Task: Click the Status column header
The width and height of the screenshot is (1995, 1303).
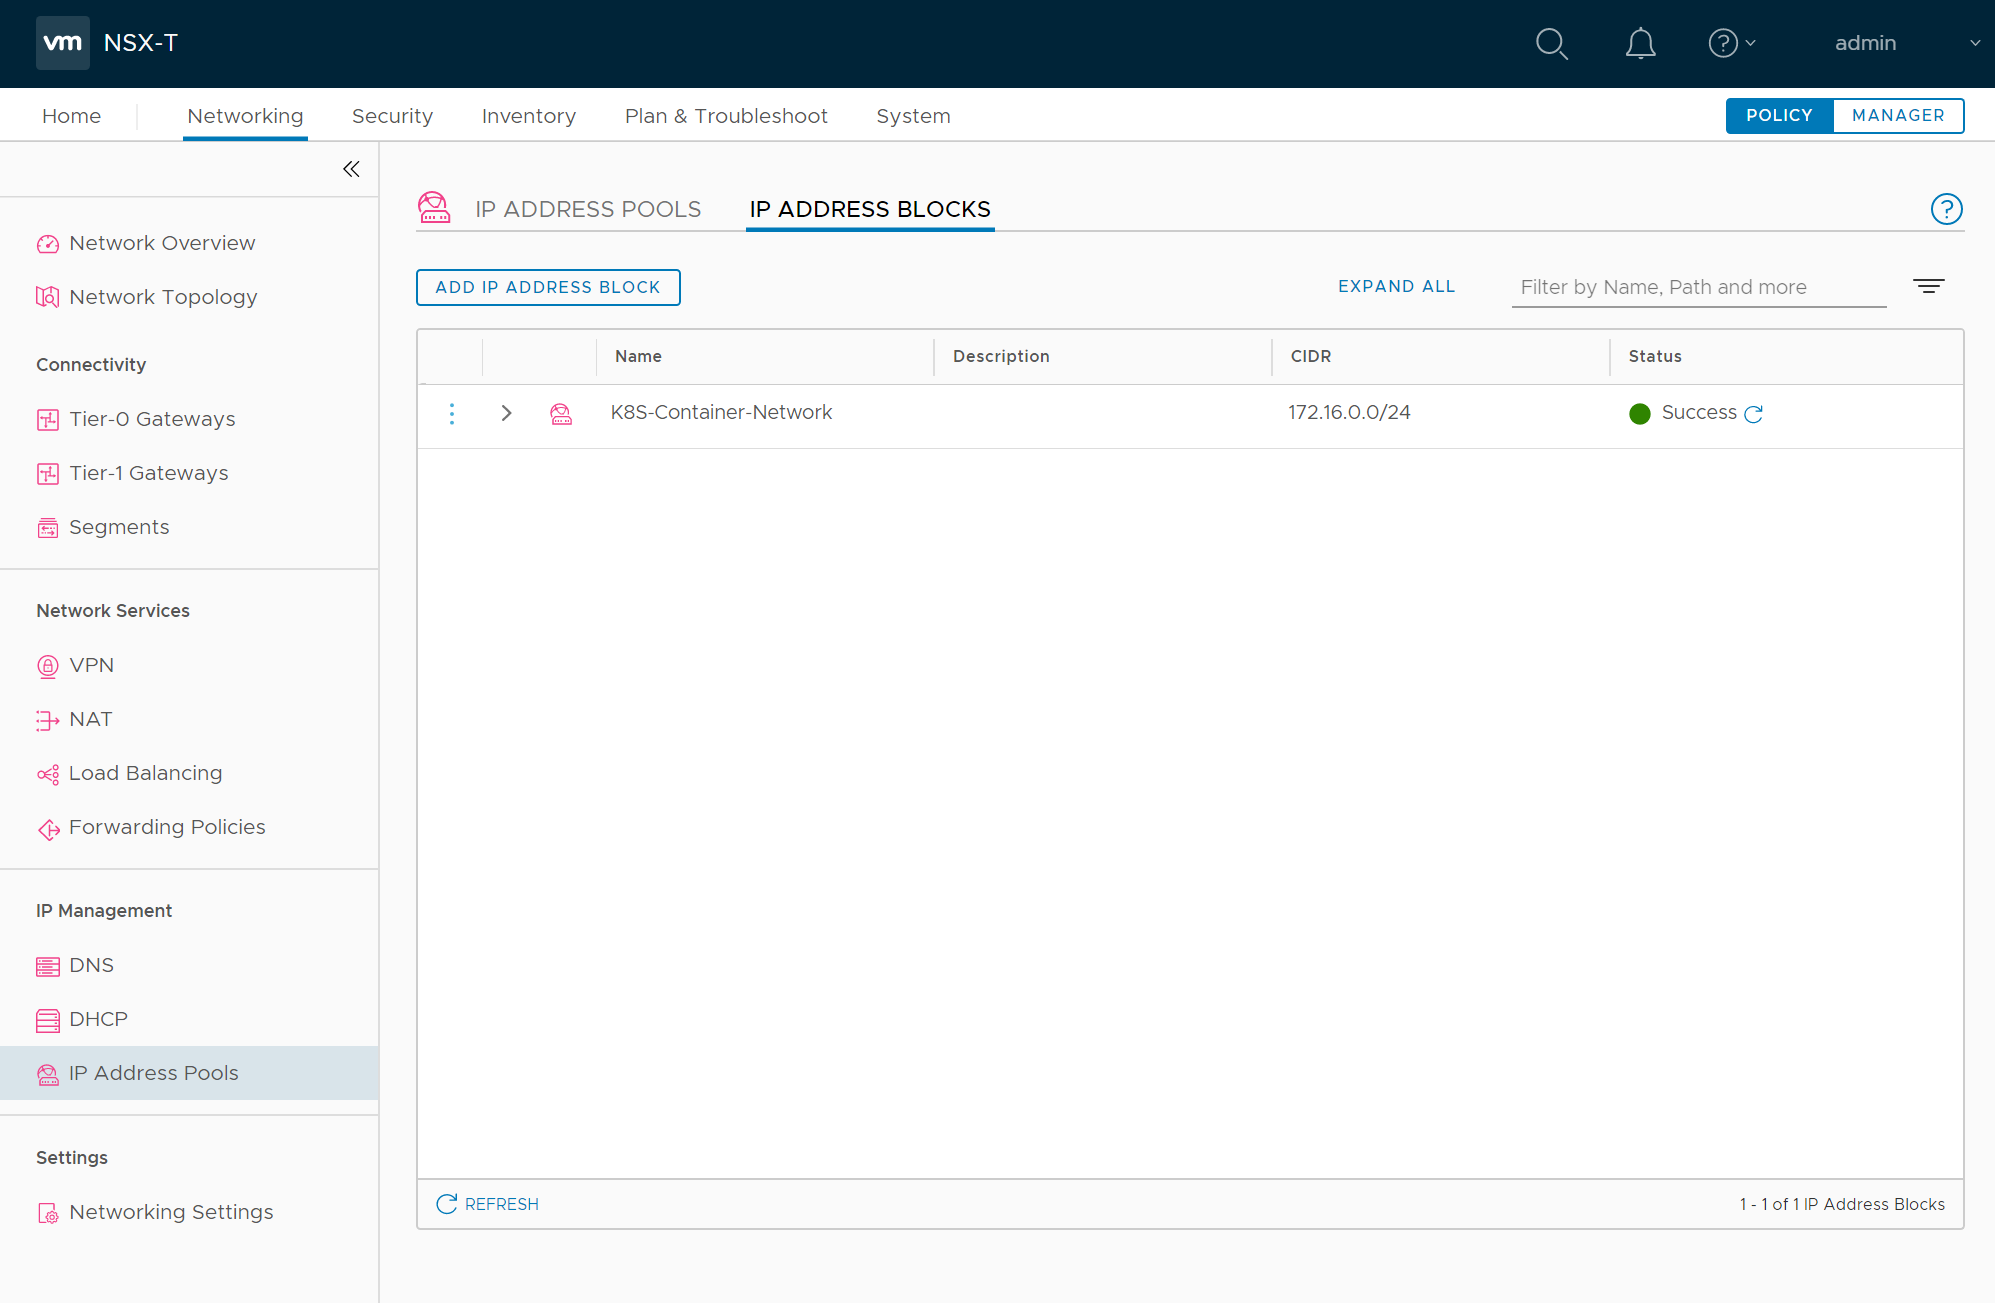Action: pyautogui.click(x=1655, y=356)
